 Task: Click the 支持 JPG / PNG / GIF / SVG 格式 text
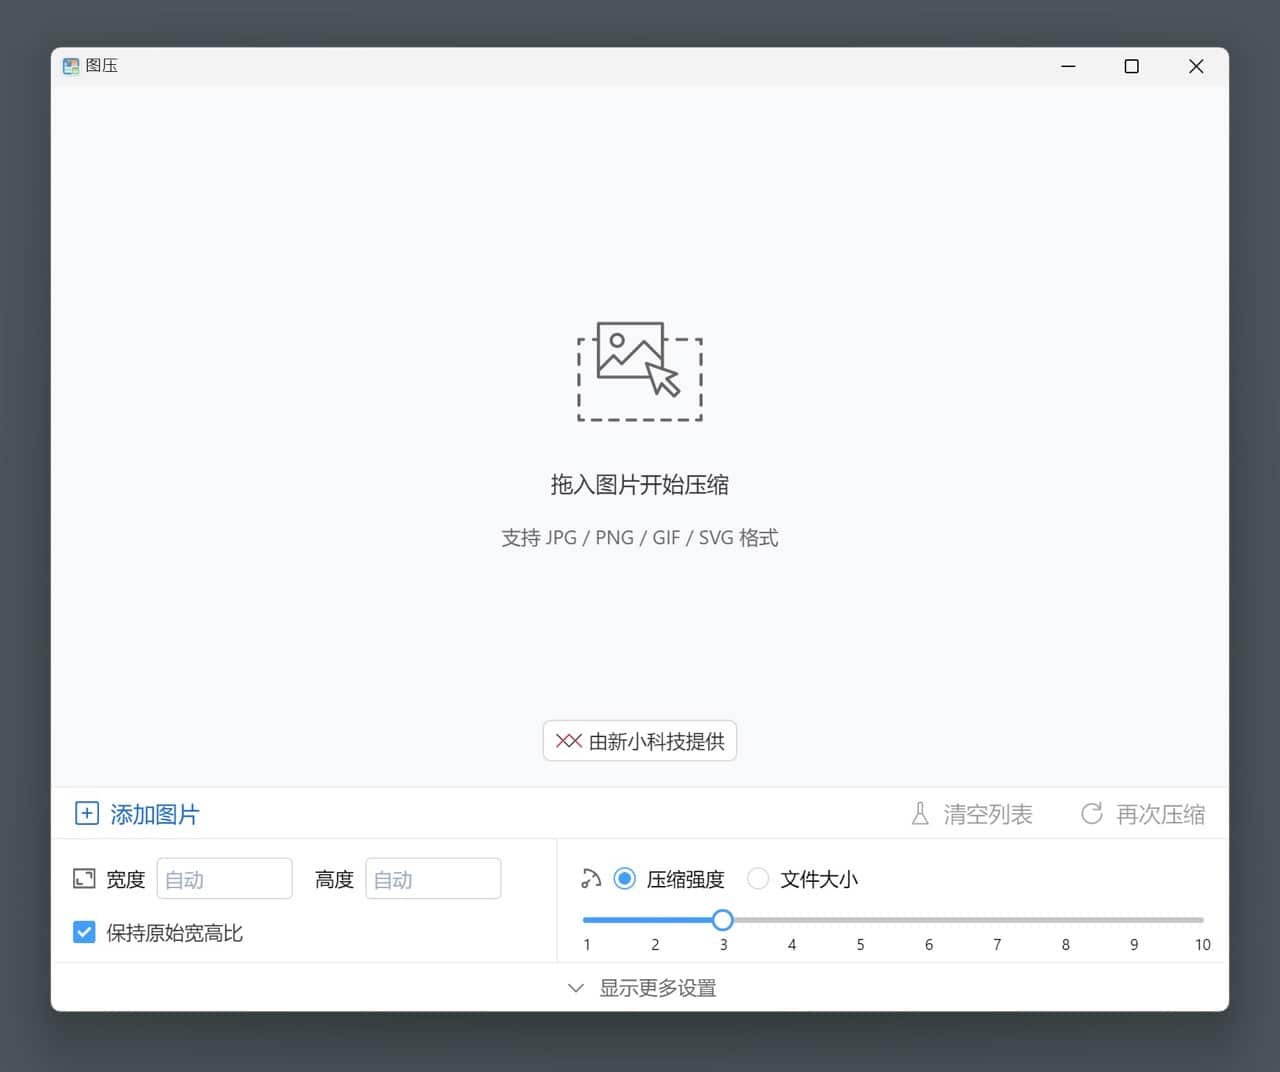[640, 538]
